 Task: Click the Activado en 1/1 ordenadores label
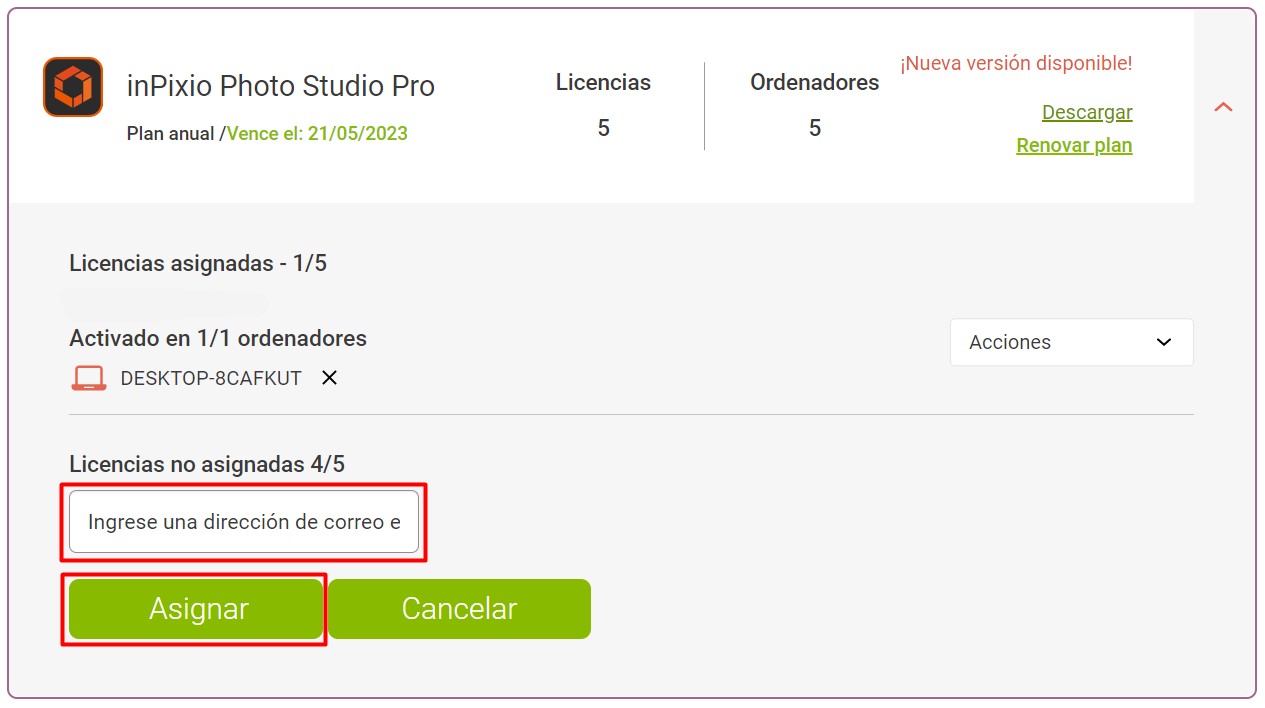218,338
